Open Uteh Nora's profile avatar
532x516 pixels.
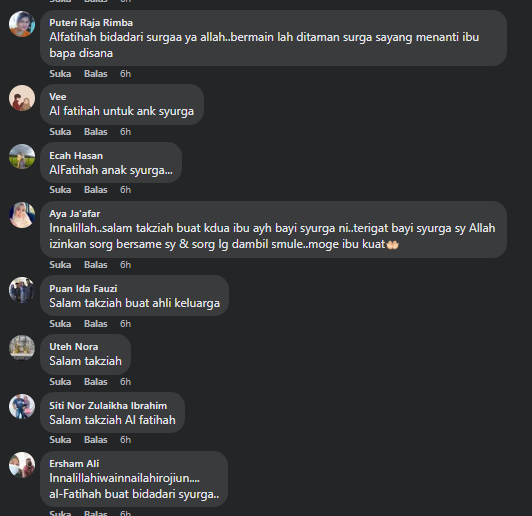point(22,348)
